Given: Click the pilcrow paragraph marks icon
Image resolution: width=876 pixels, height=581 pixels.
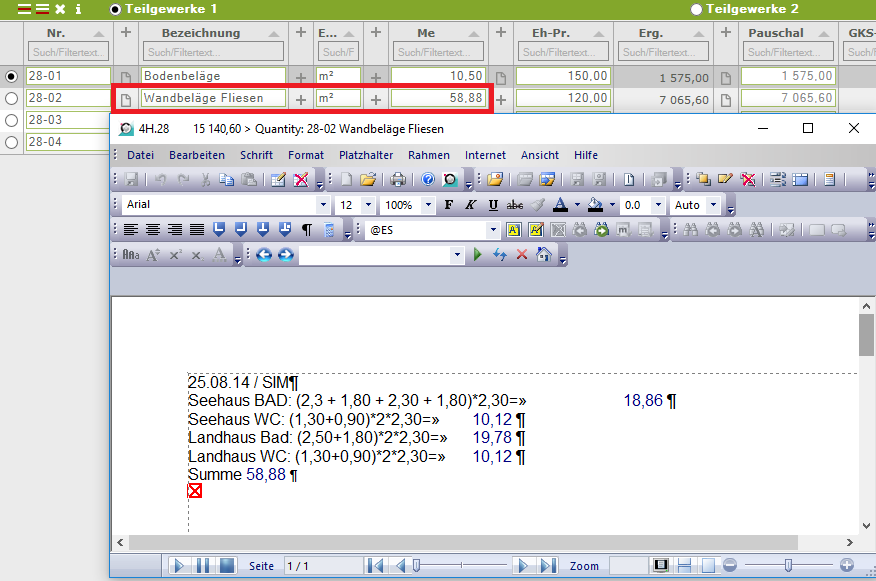Looking at the screenshot, I should [x=307, y=230].
